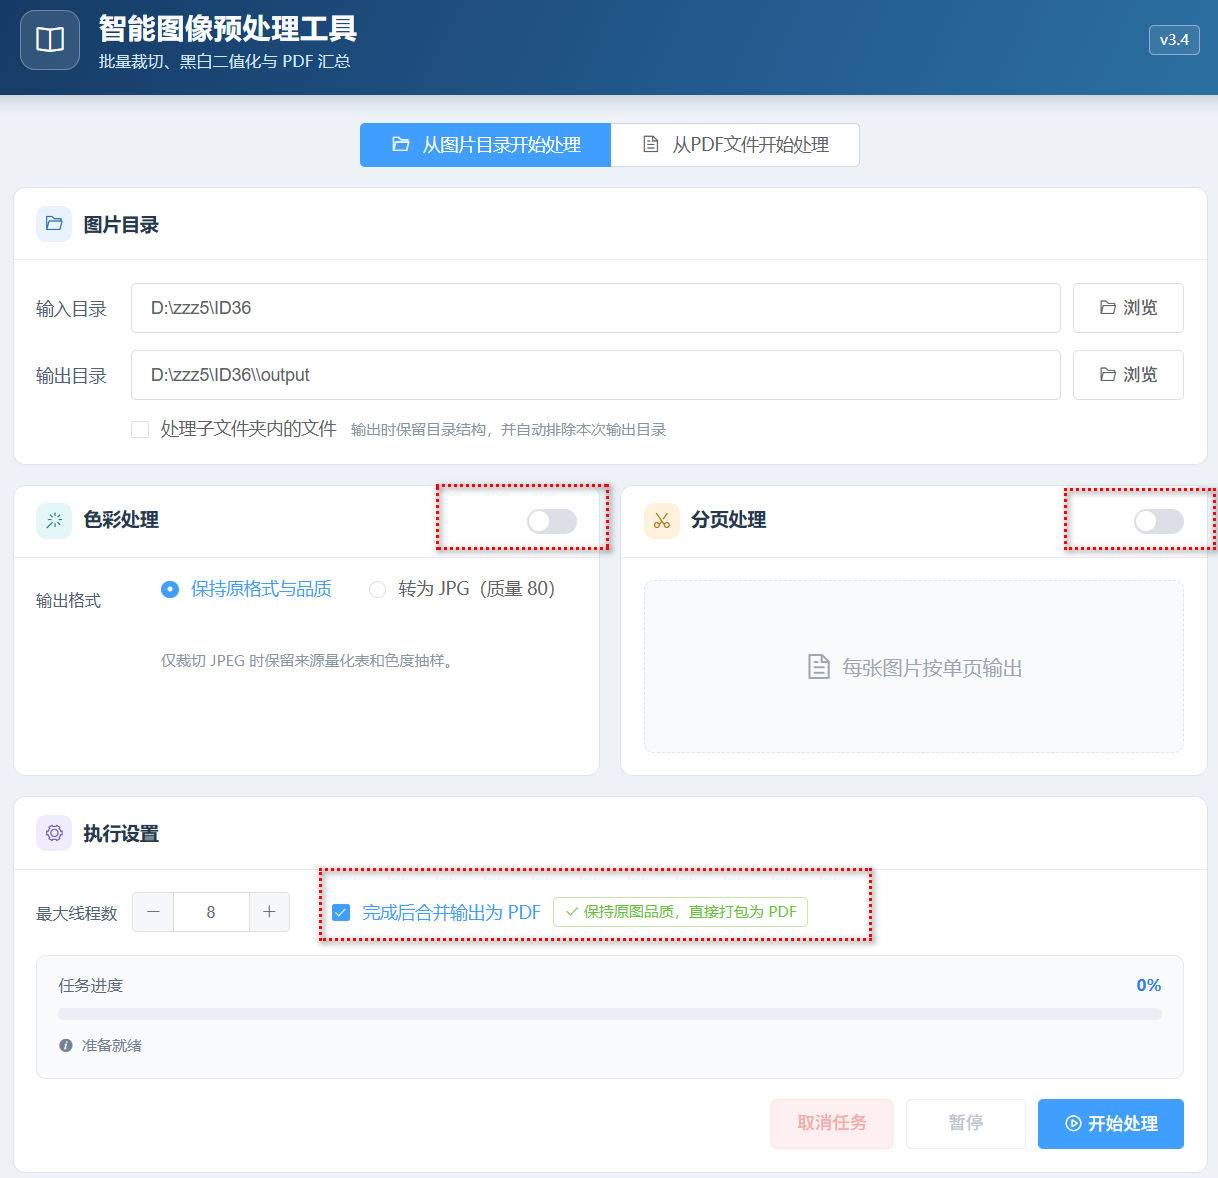Image resolution: width=1218 pixels, height=1178 pixels.
Task: Click the gear icon beside 执行设置
Action: [x=54, y=833]
